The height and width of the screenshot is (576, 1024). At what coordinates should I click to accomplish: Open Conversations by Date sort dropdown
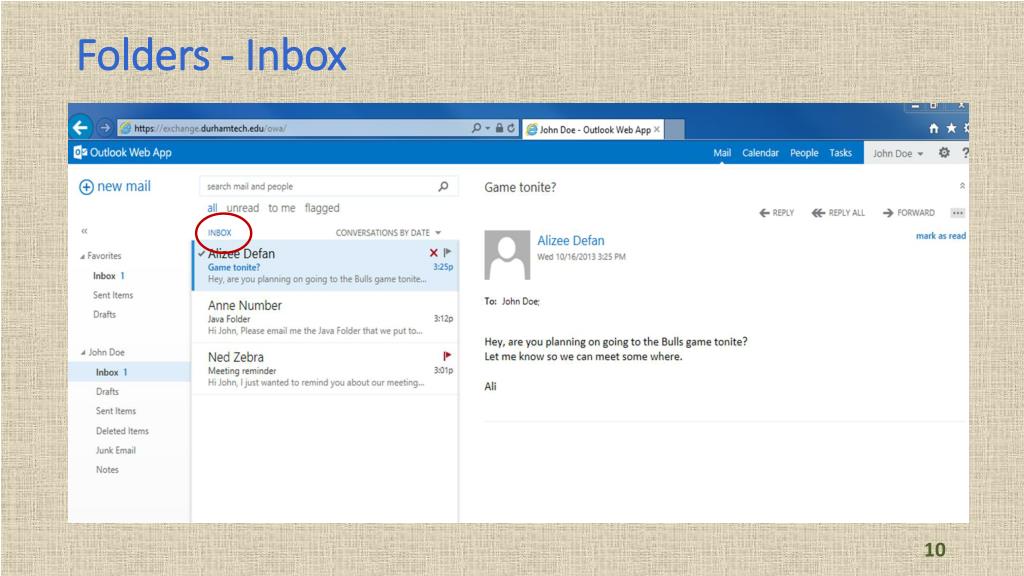pyautogui.click(x=389, y=232)
